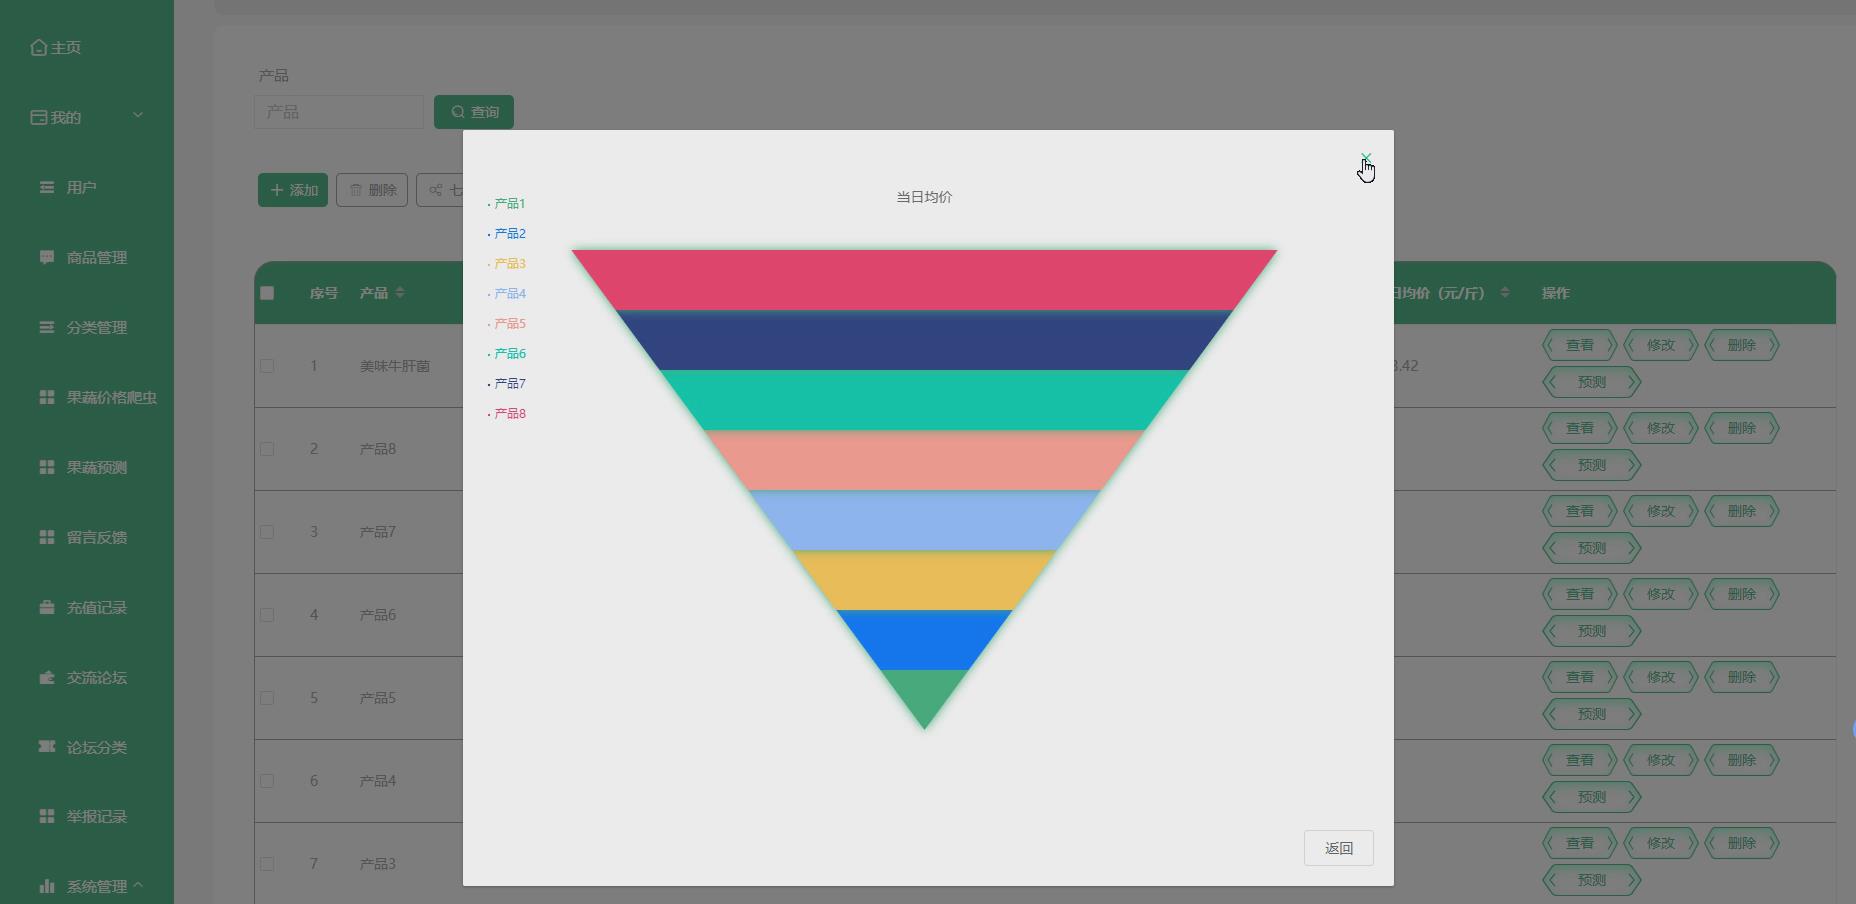Click the red top funnel segment
1856x904 pixels.
924,280
